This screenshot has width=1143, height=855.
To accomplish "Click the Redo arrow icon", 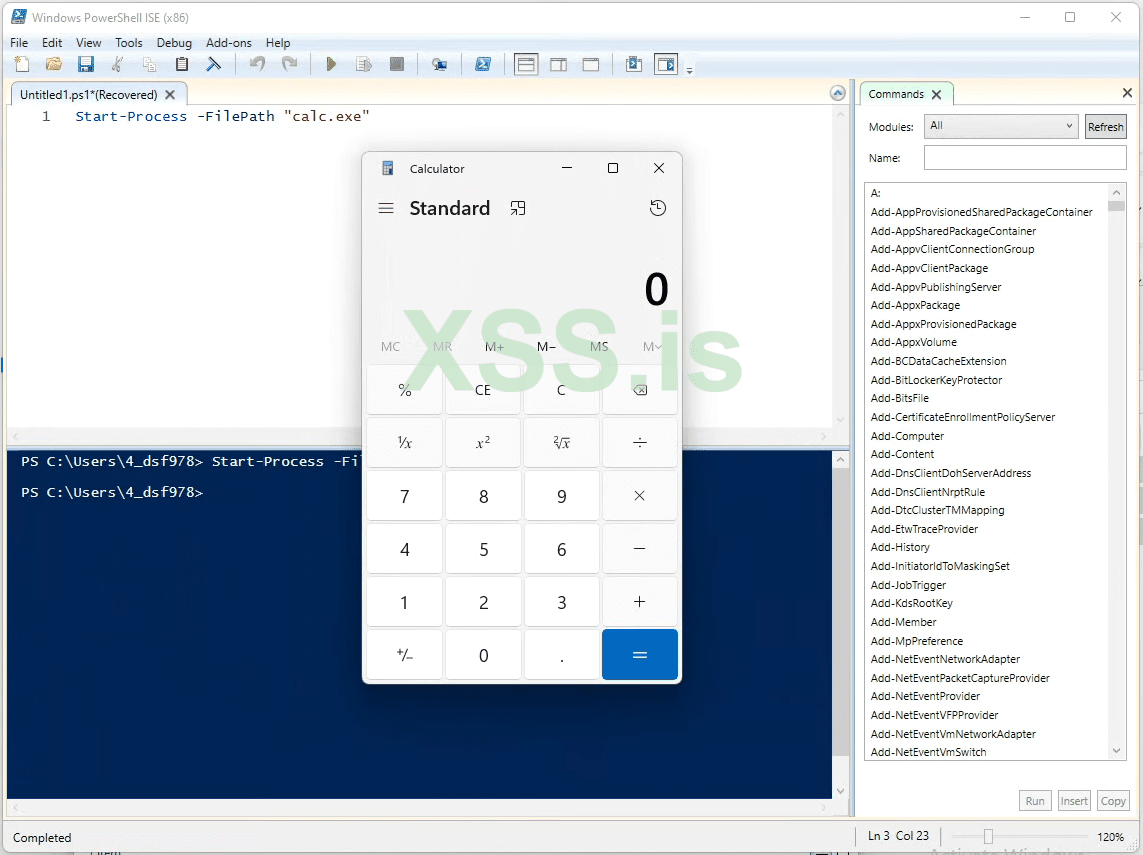I will click(289, 64).
